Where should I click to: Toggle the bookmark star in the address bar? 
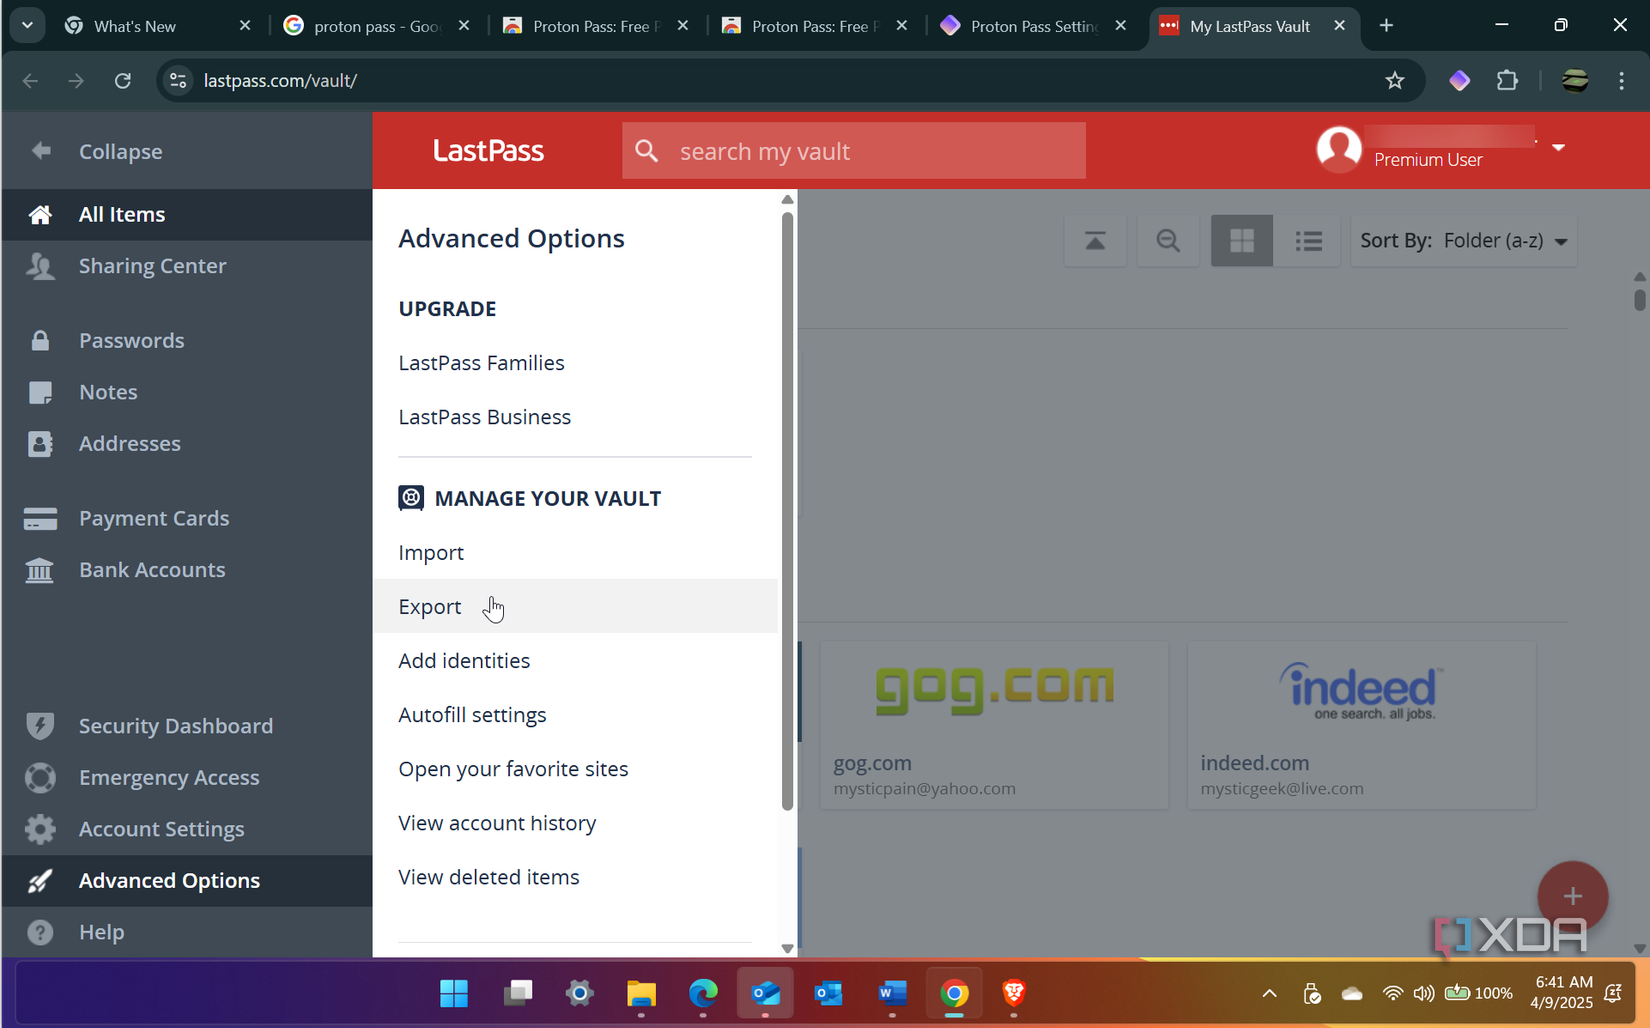[x=1395, y=81]
